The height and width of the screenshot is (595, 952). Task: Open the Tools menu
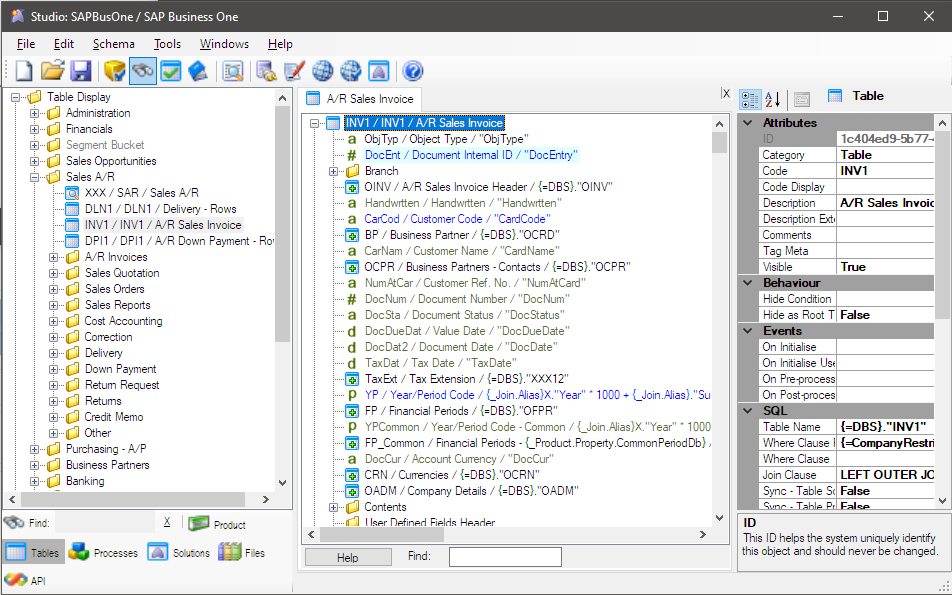click(x=167, y=44)
